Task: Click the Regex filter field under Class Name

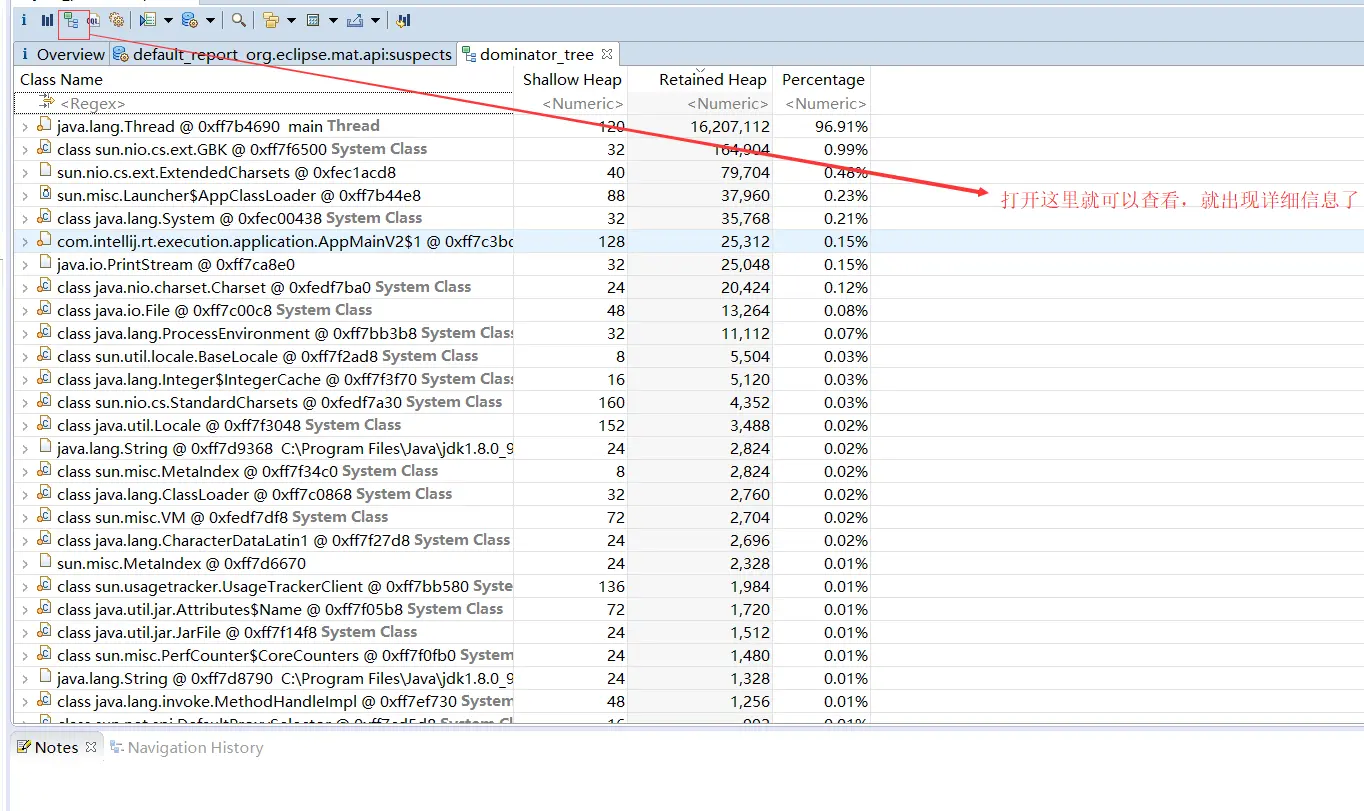Action: pos(265,104)
